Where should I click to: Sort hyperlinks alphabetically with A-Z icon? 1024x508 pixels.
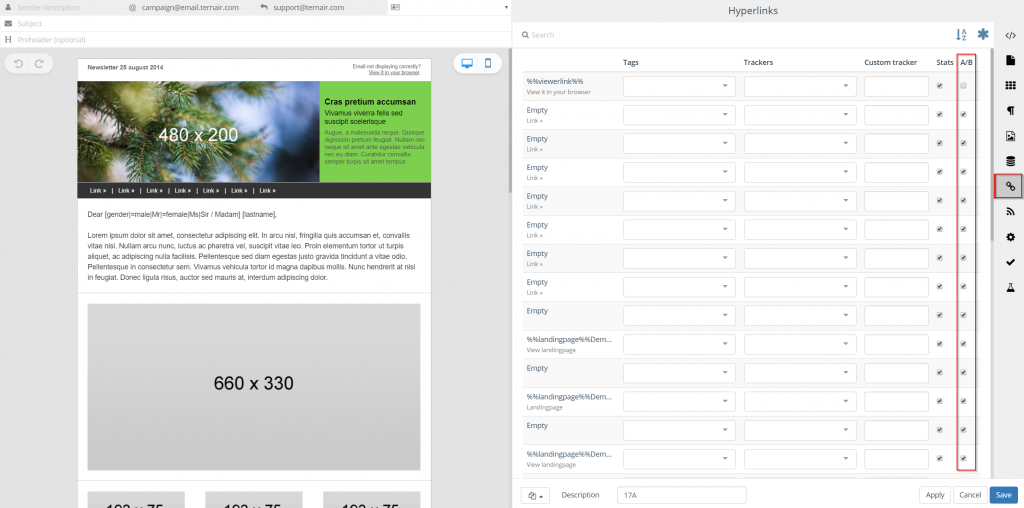tap(961, 35)
